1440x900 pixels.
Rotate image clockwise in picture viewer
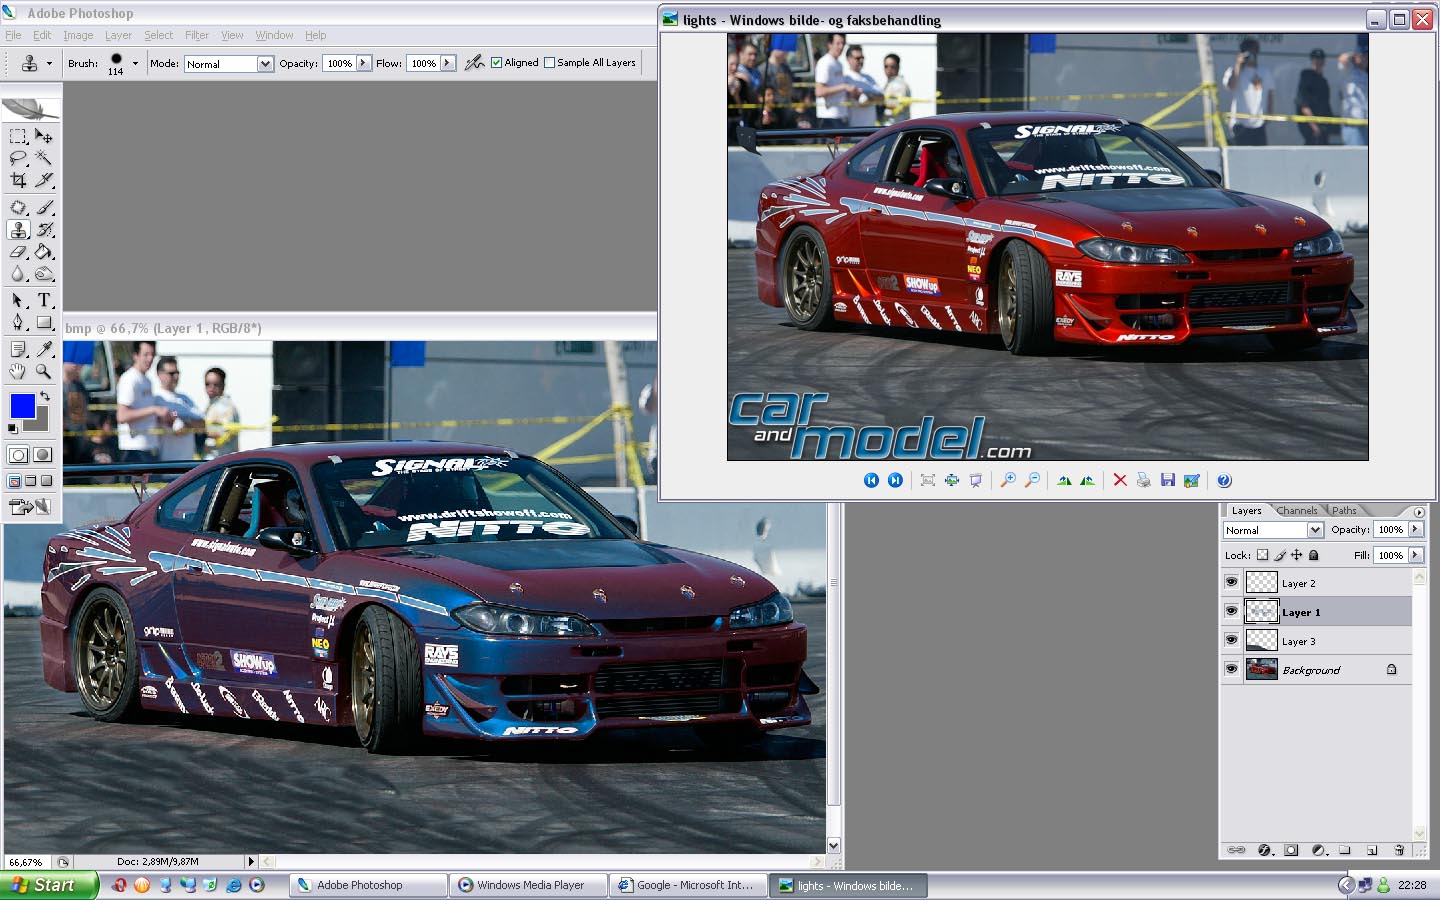[1064, 480]
